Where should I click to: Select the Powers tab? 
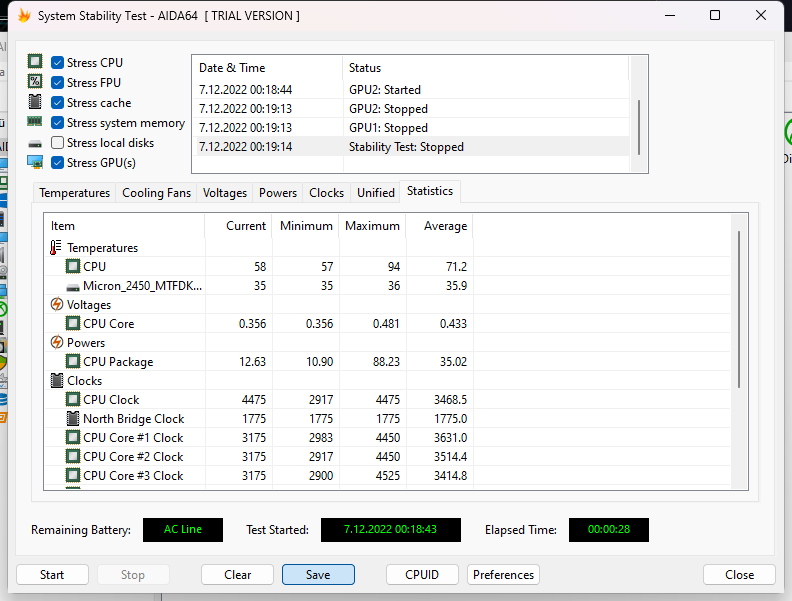278,193
